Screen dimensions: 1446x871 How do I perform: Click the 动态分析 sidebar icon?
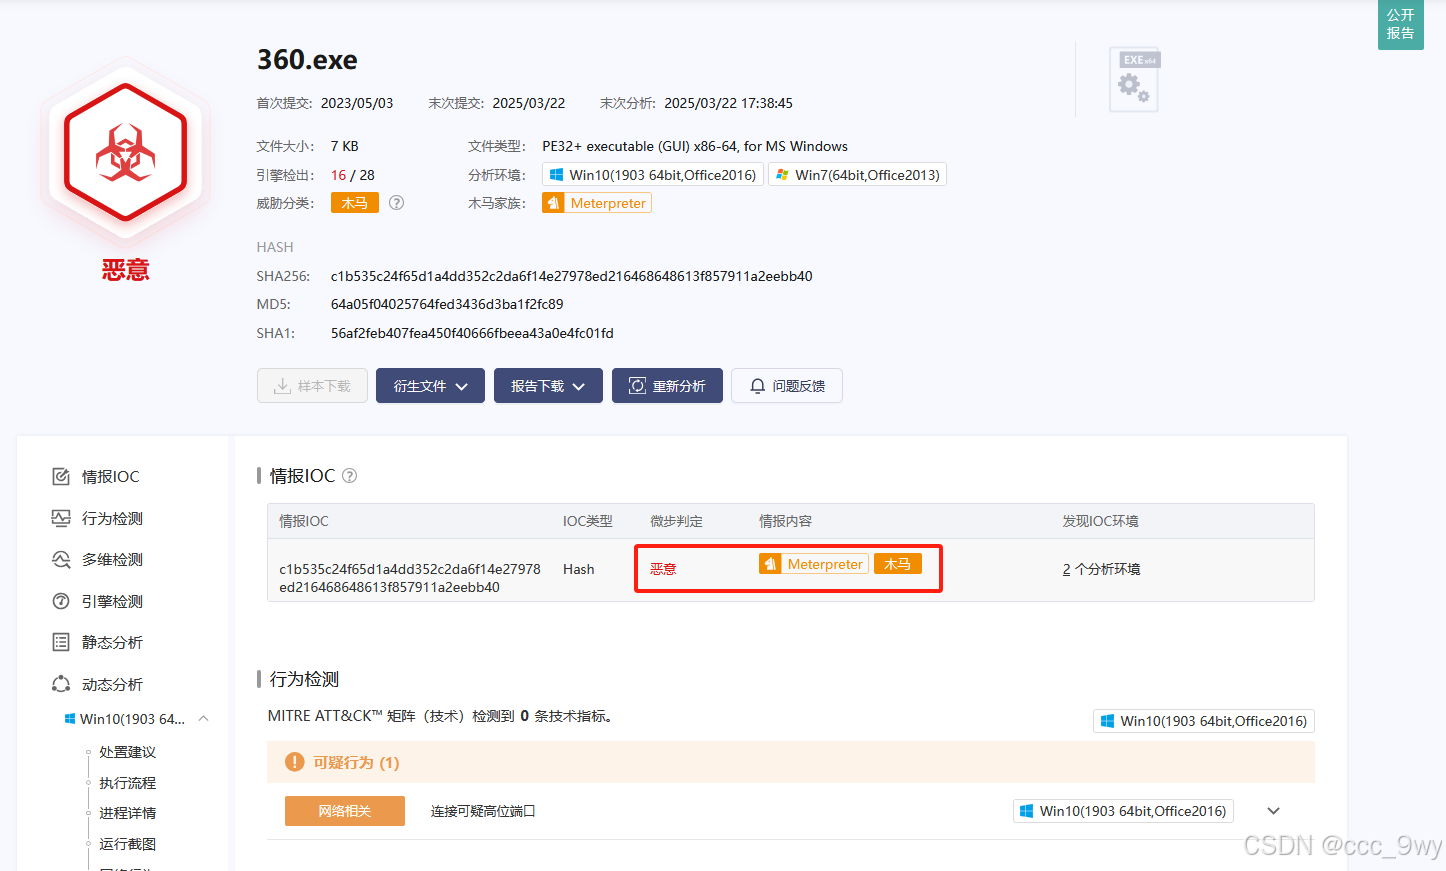[x=61, y=684]
